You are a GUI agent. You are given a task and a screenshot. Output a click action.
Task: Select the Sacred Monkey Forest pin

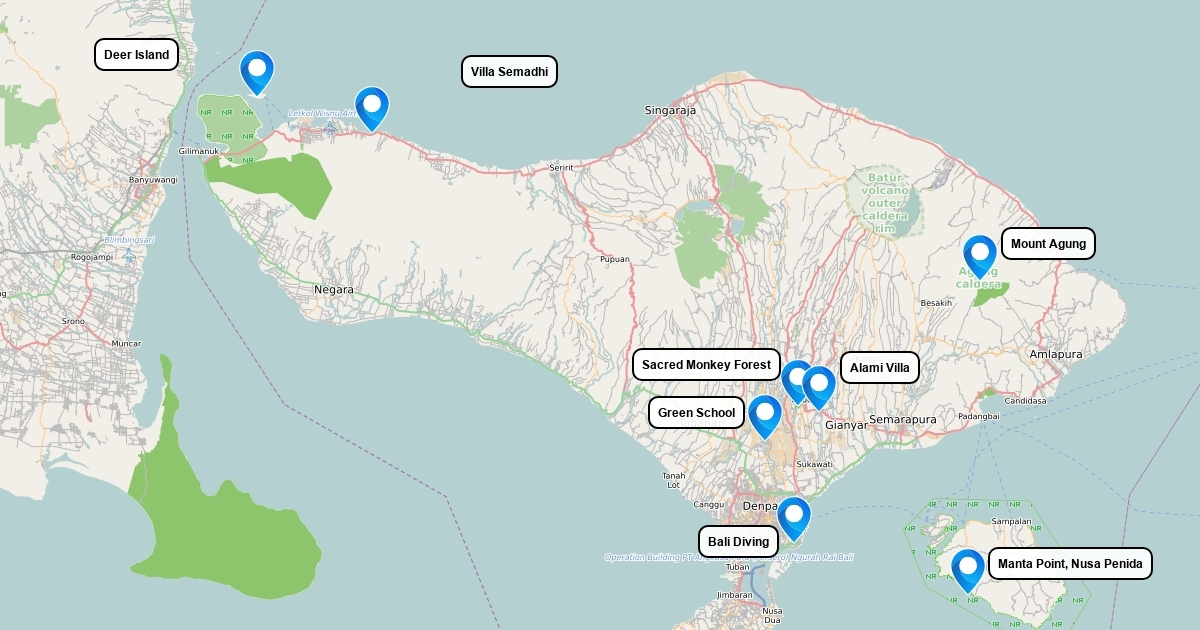tap(795, 378)
